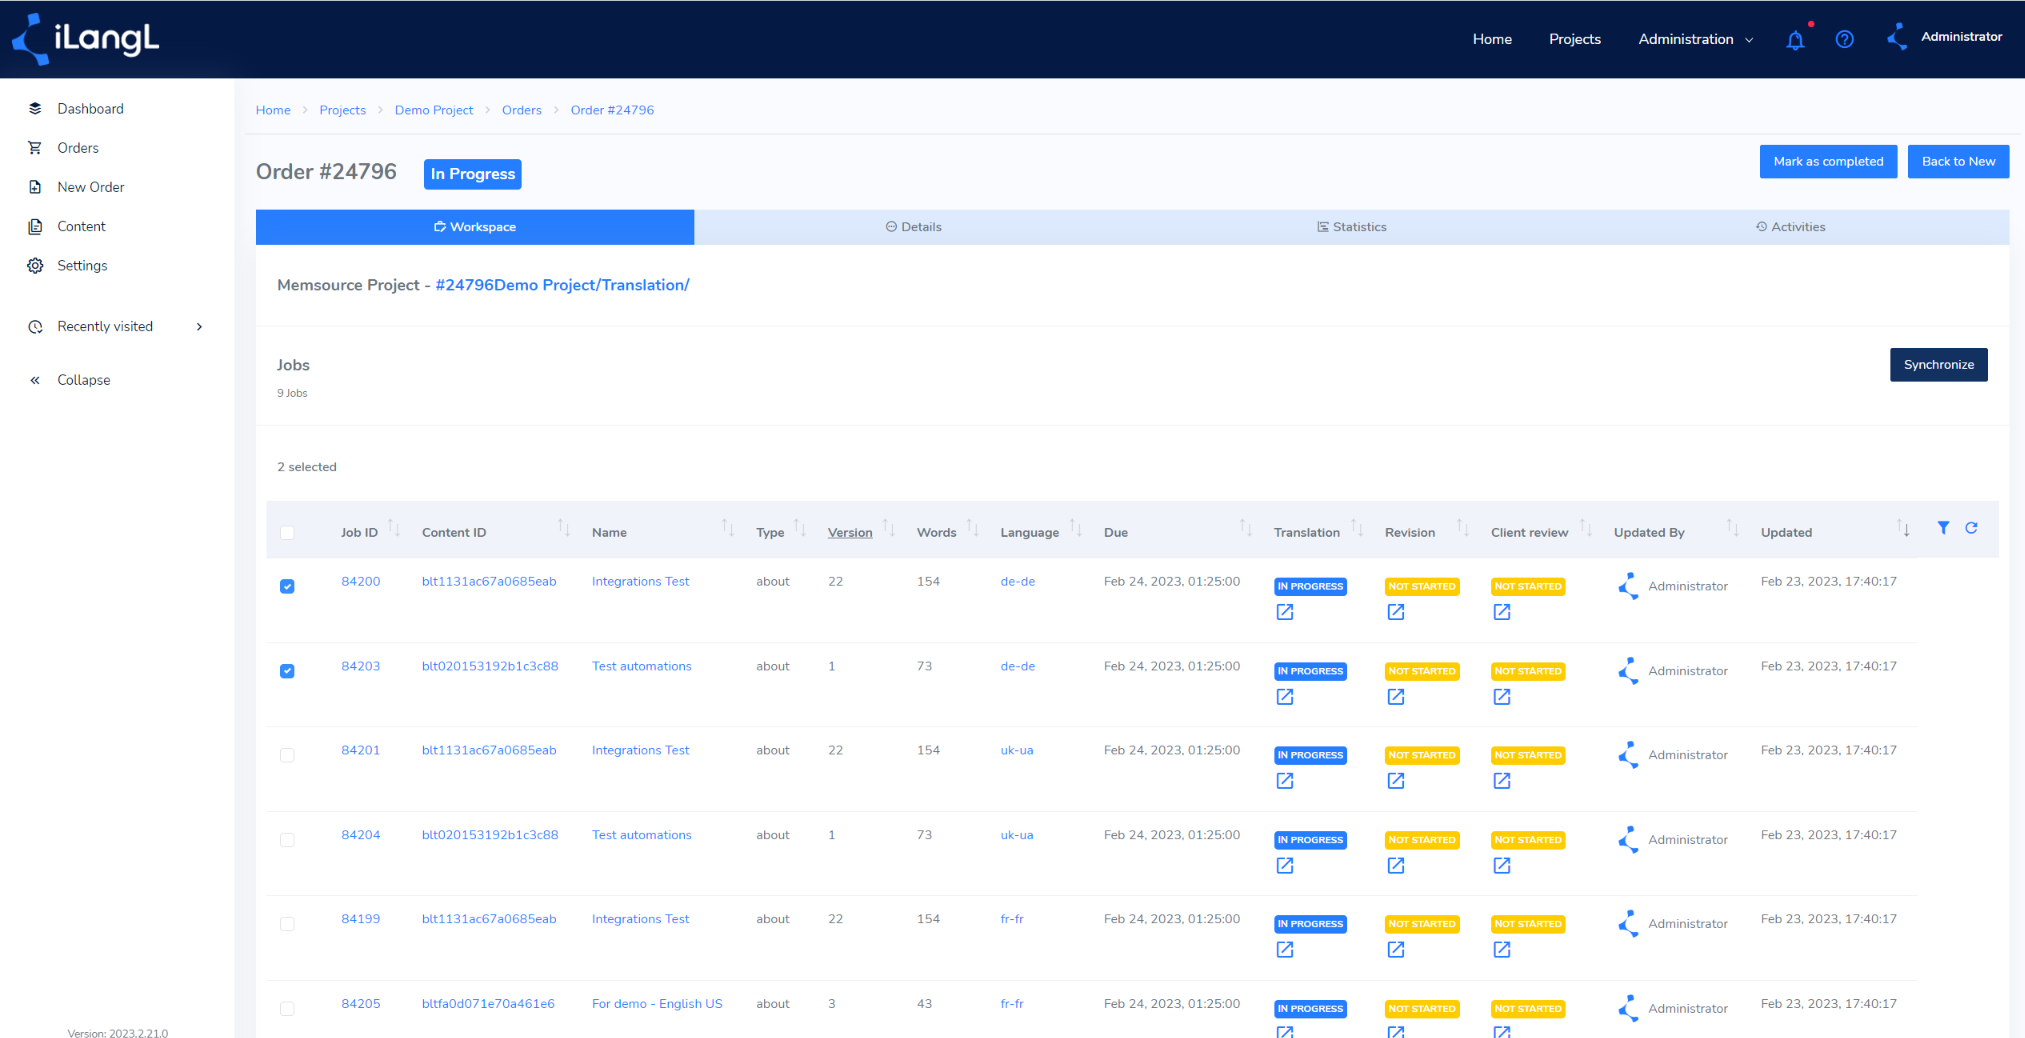Click the iLangL logo

pyautogui.click(x=85, y=39)
